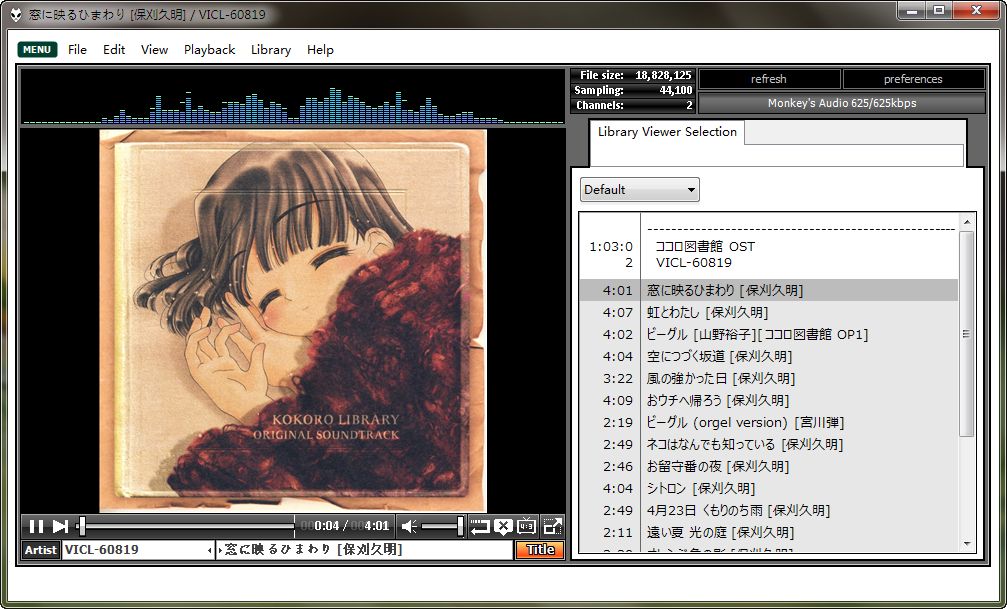Open the Library menu
The width and height of the screenshot is (1007, 609).
coord(270,49)
